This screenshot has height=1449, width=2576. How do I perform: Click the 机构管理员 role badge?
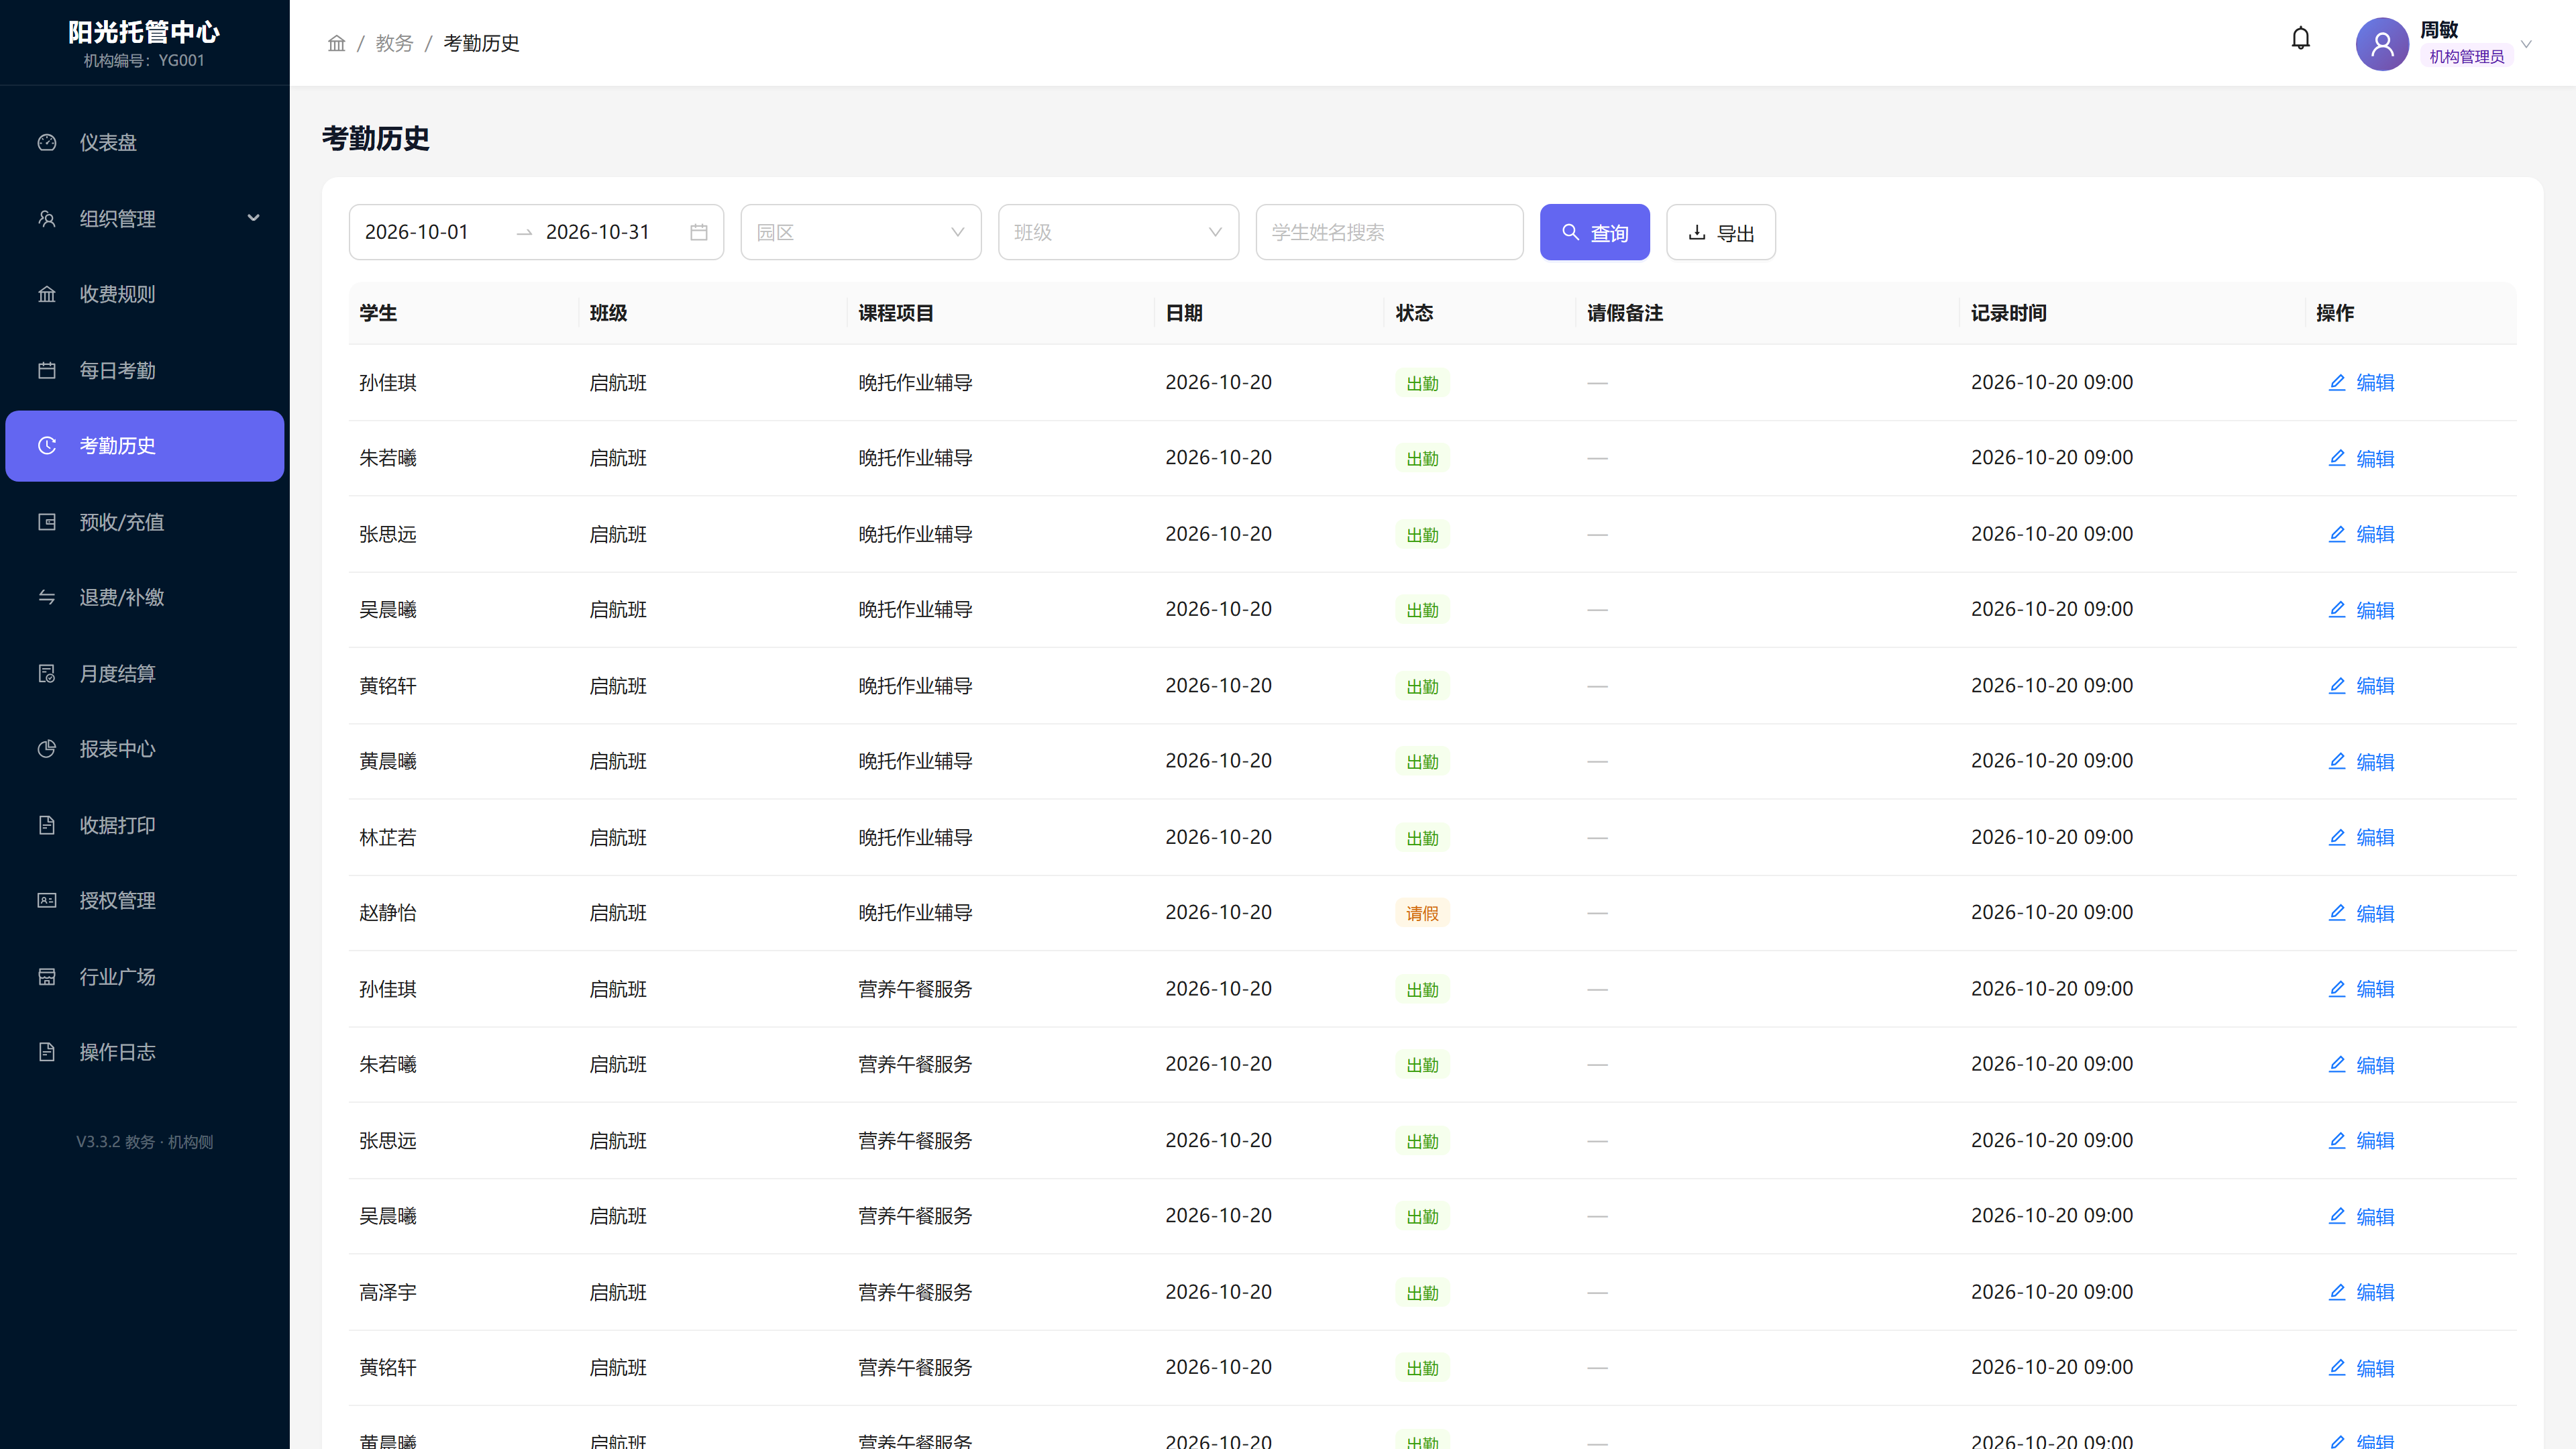click(2466, 57)
